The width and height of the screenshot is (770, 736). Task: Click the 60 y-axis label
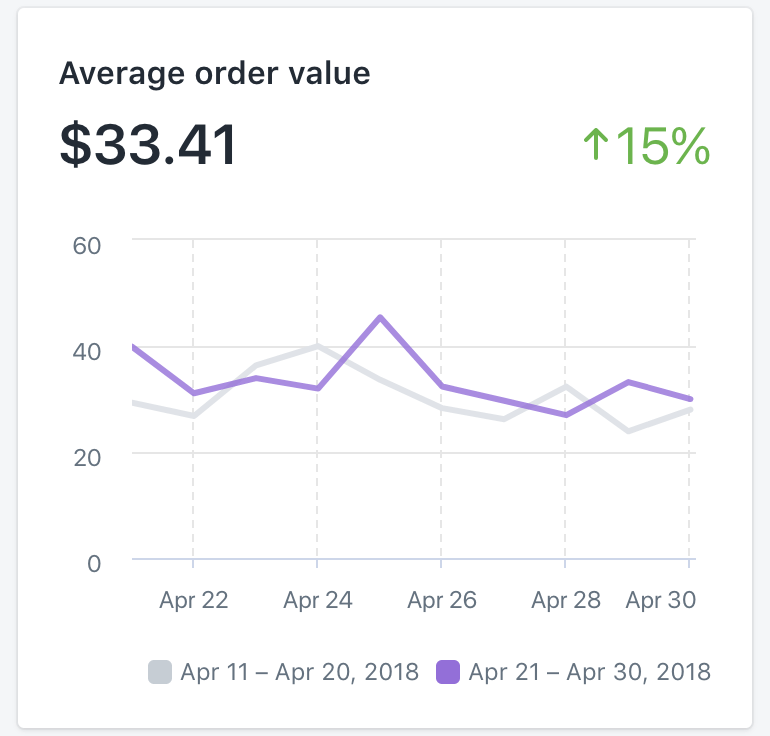tap(88, 245)
